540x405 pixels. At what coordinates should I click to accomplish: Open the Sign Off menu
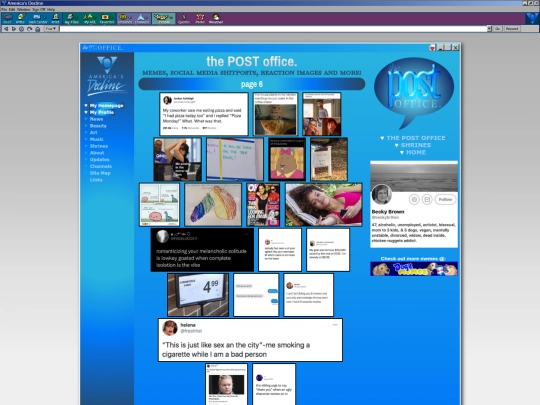click(39, 9)
